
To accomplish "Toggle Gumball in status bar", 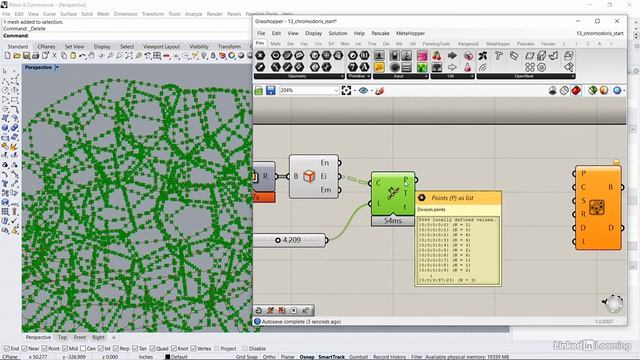I will click(x=358, y=357).
